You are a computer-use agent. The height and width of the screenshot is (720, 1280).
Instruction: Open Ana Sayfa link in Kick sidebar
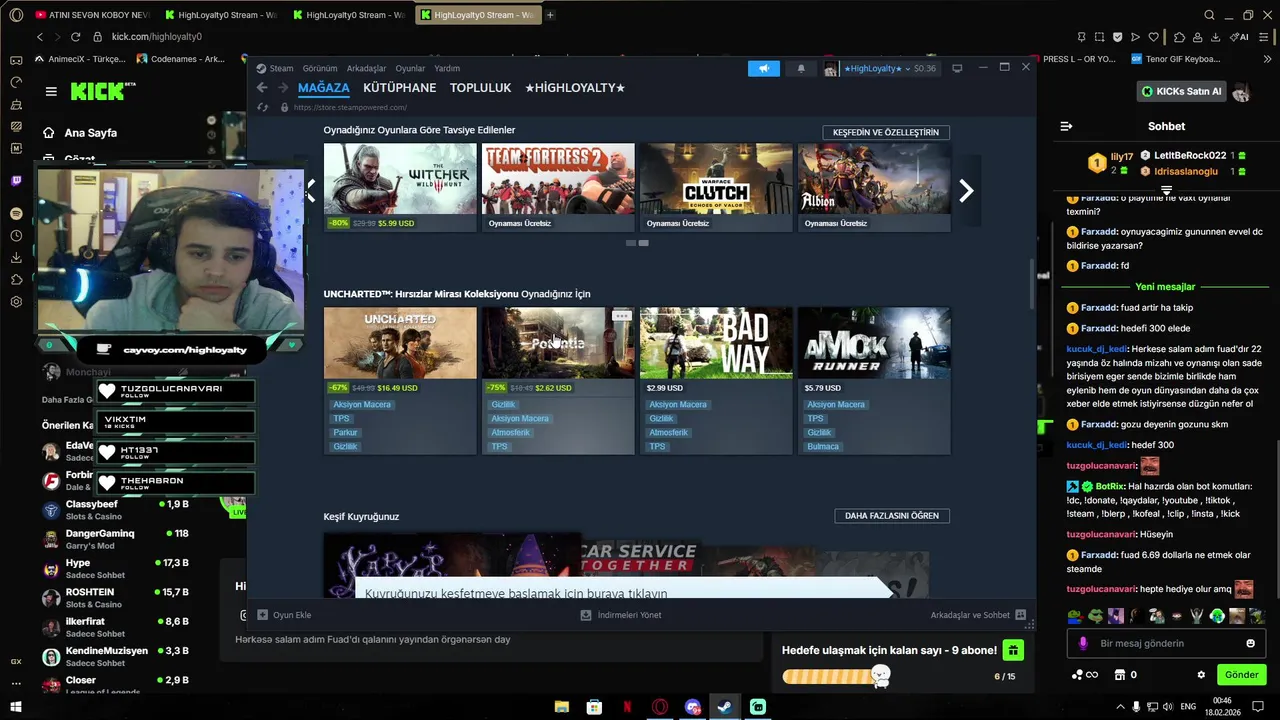(x=80, y=133)
